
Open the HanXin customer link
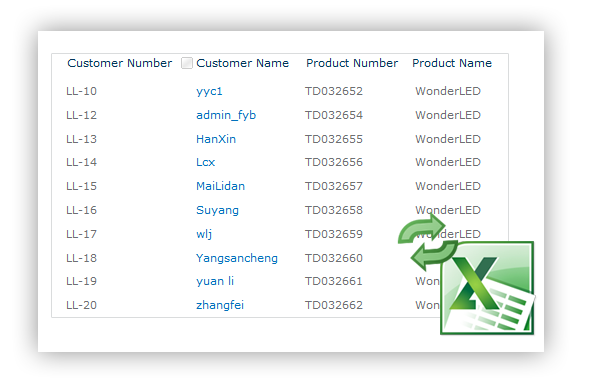point(216,139)
